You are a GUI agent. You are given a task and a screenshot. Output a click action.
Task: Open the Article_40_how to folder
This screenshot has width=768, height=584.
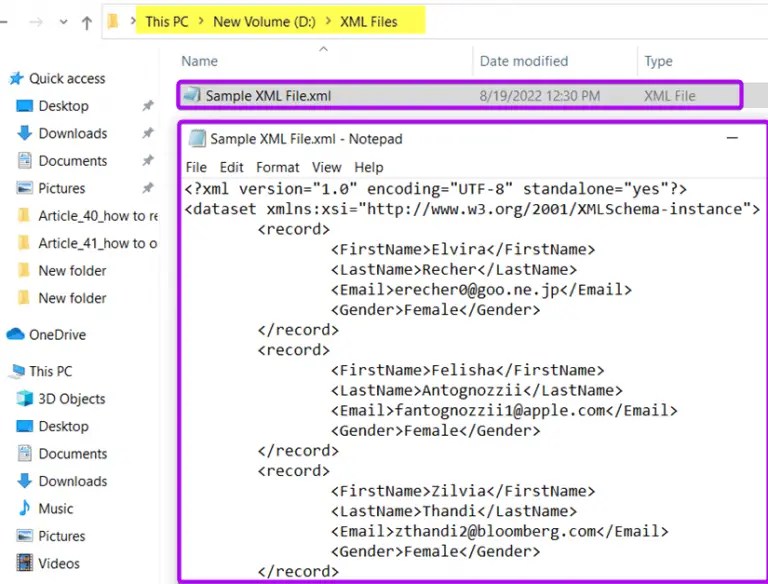[98, 216]
